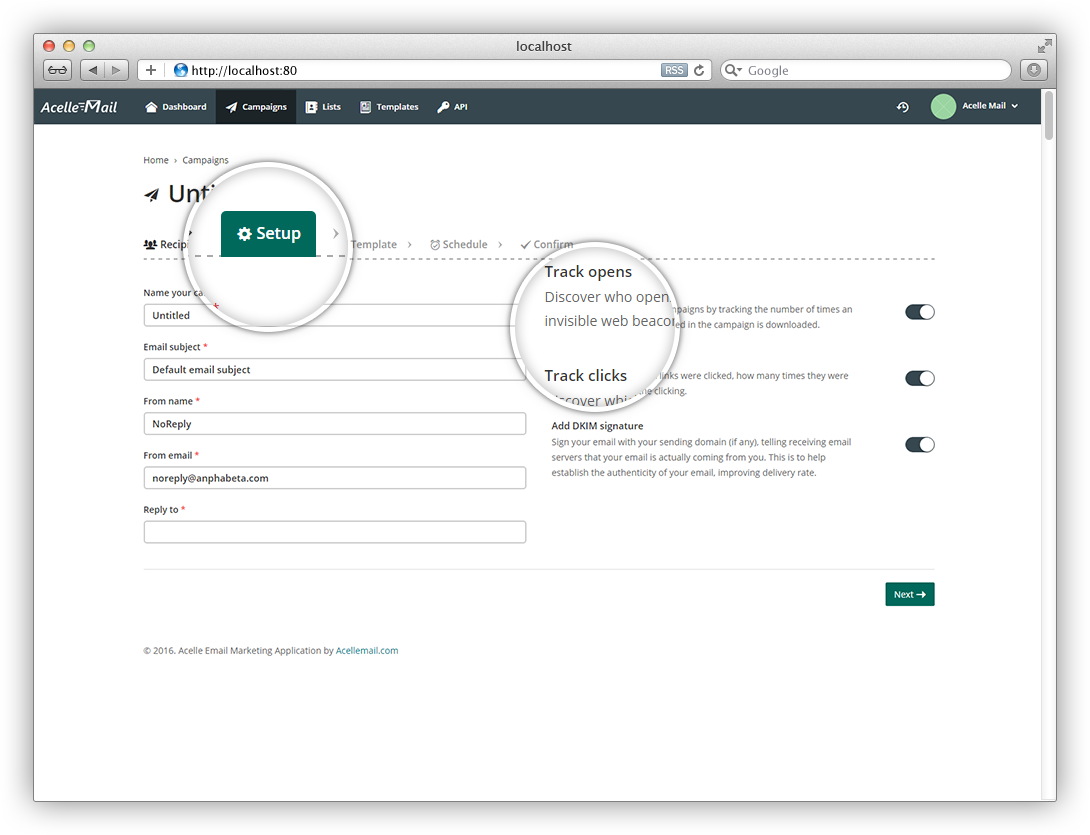
Task: Open the Acellemail.com footer link
Action: (x=367, y=651)
